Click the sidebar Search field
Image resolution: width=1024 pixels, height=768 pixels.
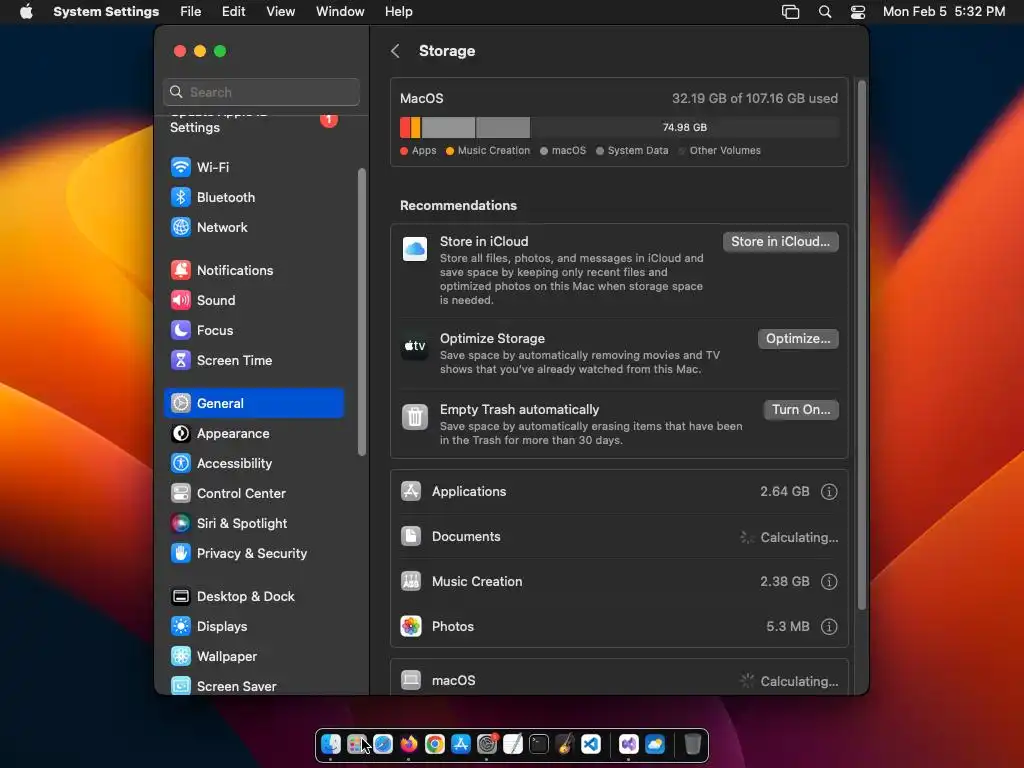coord(261,92)
